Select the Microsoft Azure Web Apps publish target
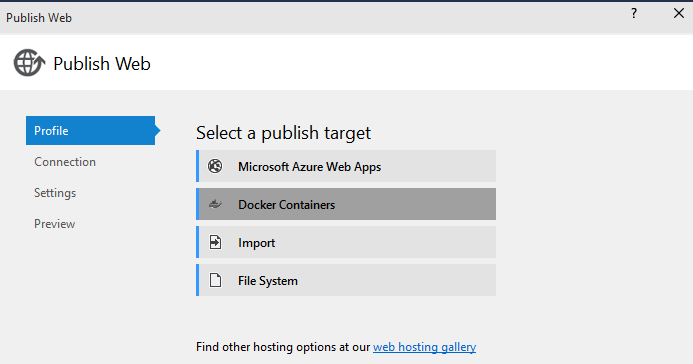Viewport: 693px width, 364px height. [346, 166]
